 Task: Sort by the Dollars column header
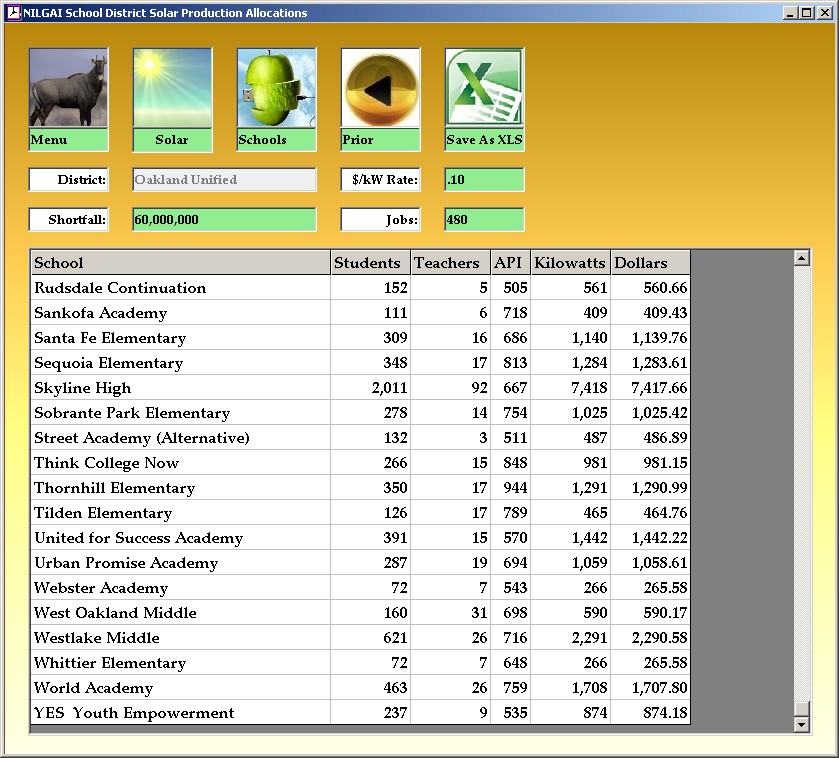pos(651,263)
